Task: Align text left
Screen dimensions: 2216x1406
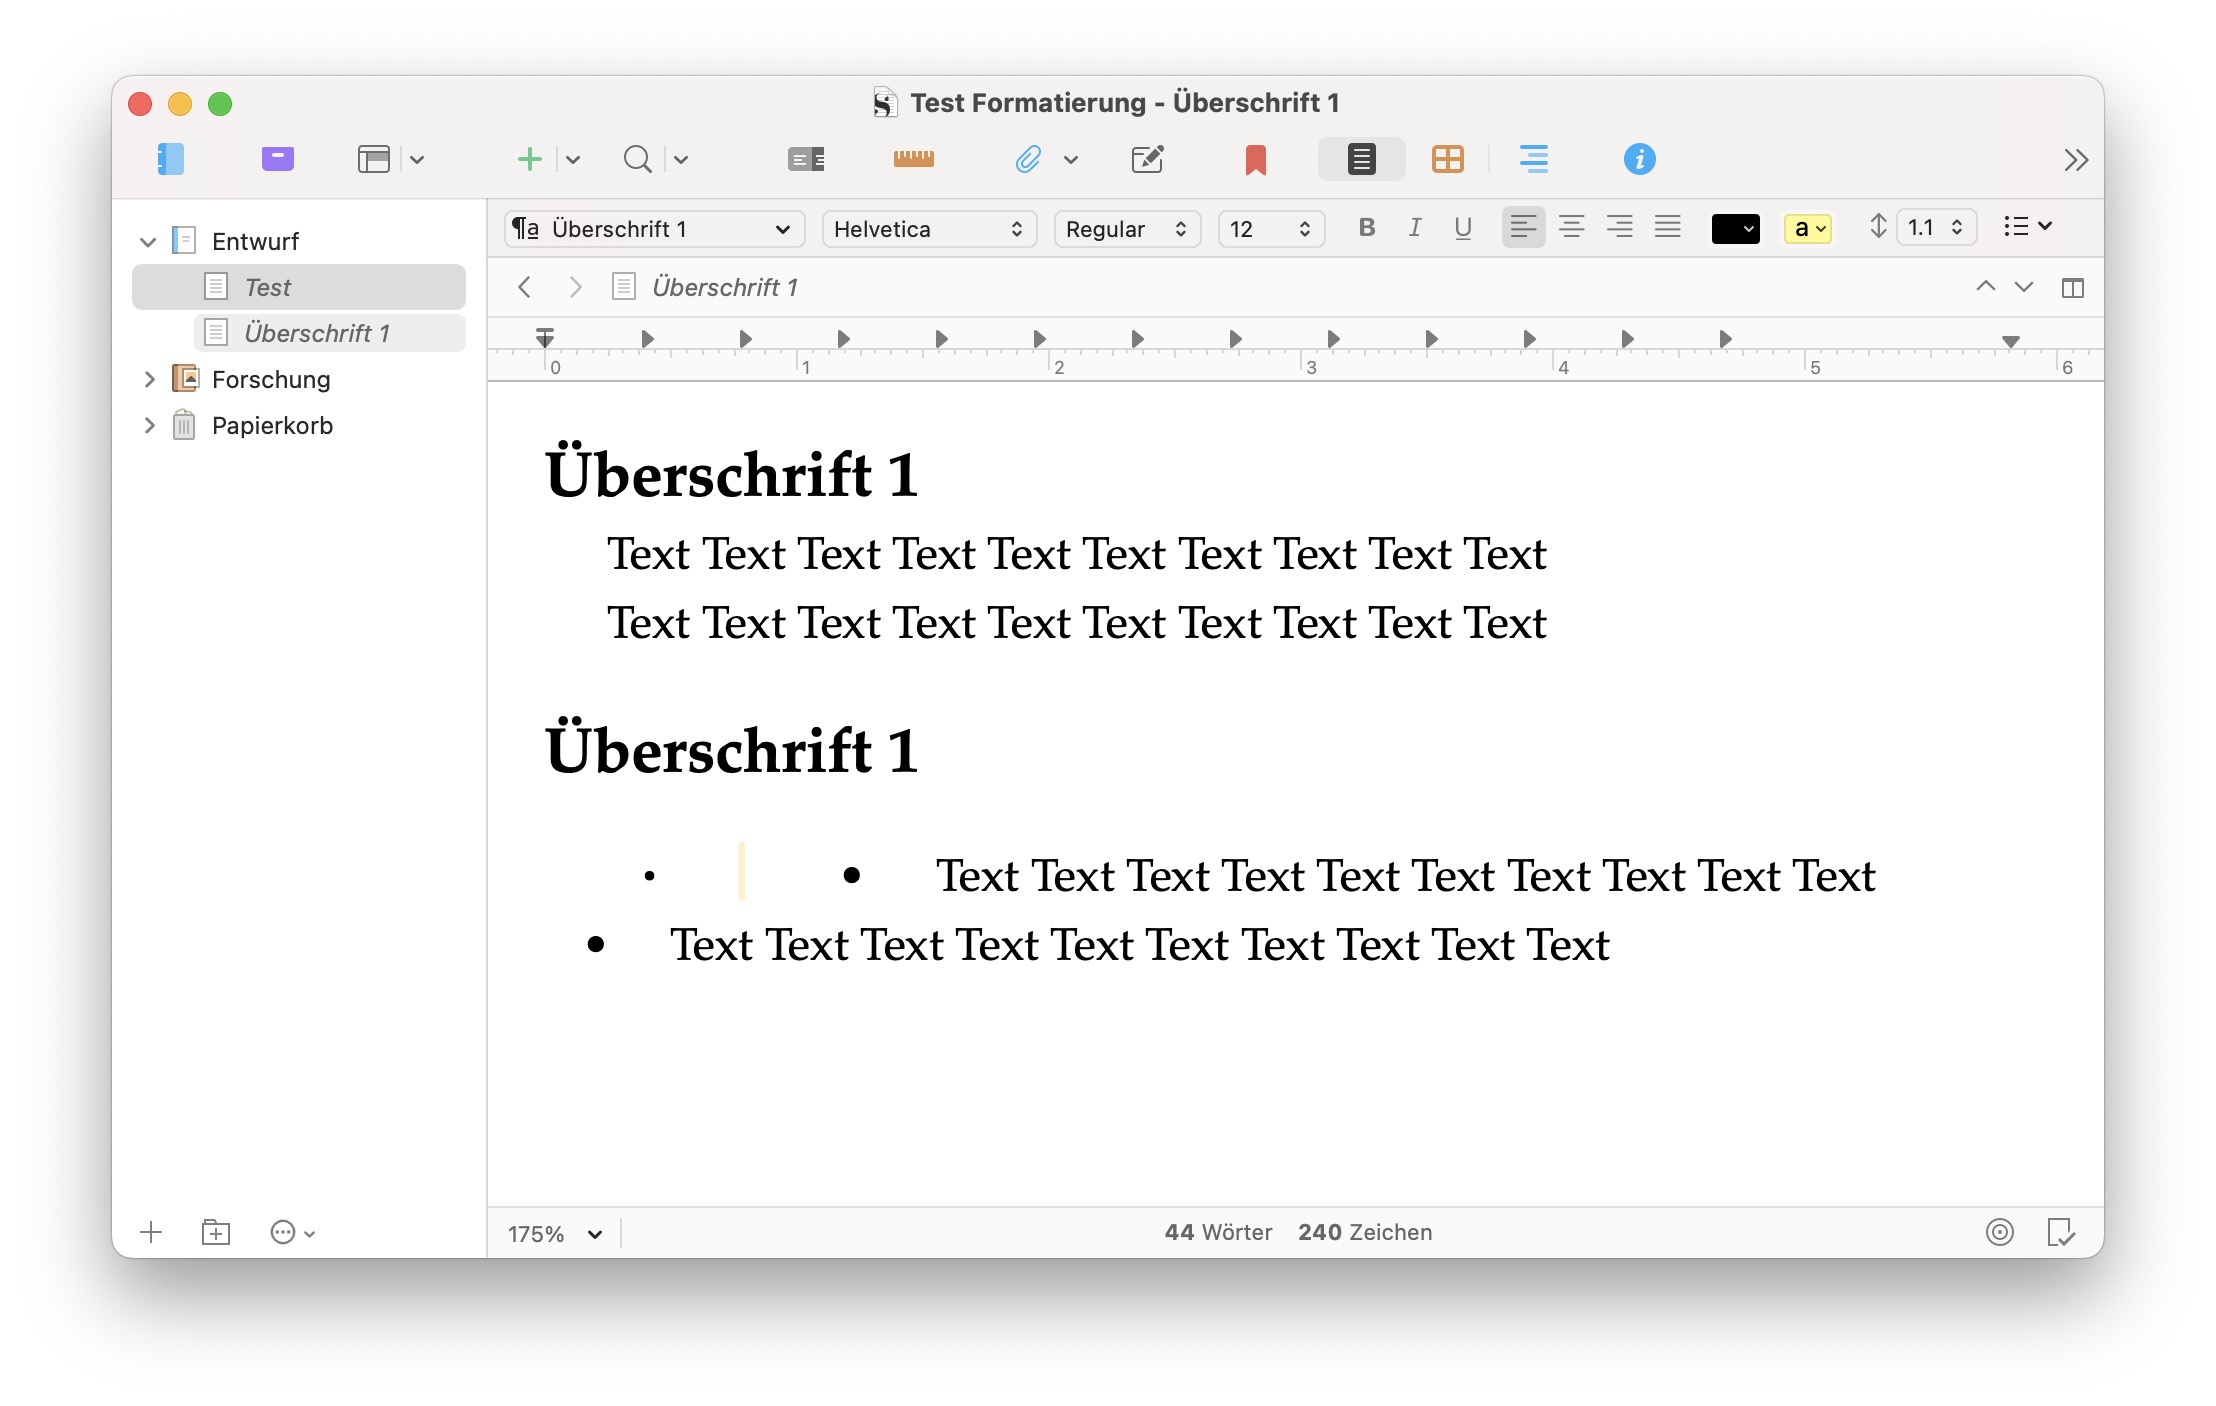Action: click(1523, 227)
